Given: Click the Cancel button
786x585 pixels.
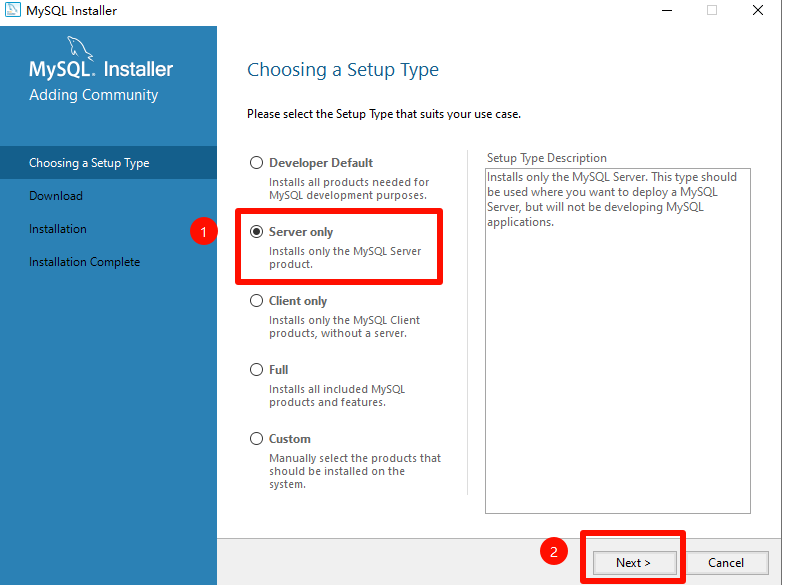Looking at the screenshot, I should coord(726,563).
